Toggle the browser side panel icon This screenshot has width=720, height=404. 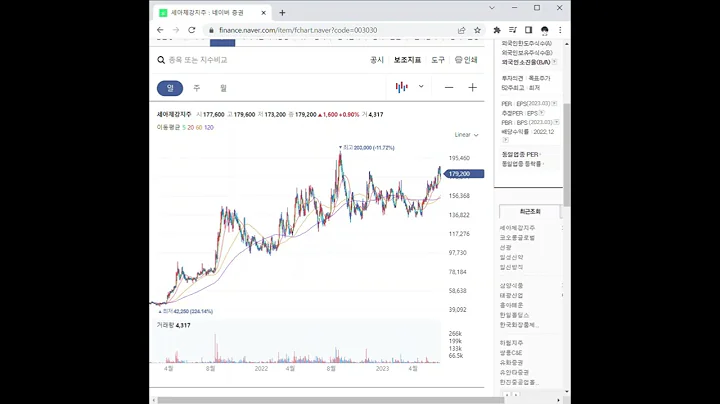[x=529, y=30]
